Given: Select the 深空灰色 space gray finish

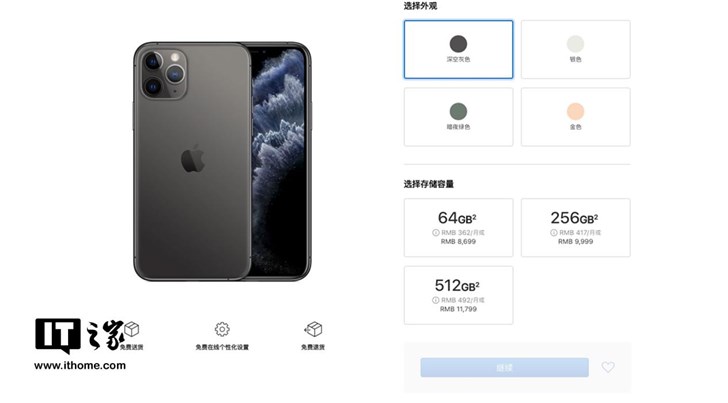Looking at the screenshot, I should (x=458, y=49).
